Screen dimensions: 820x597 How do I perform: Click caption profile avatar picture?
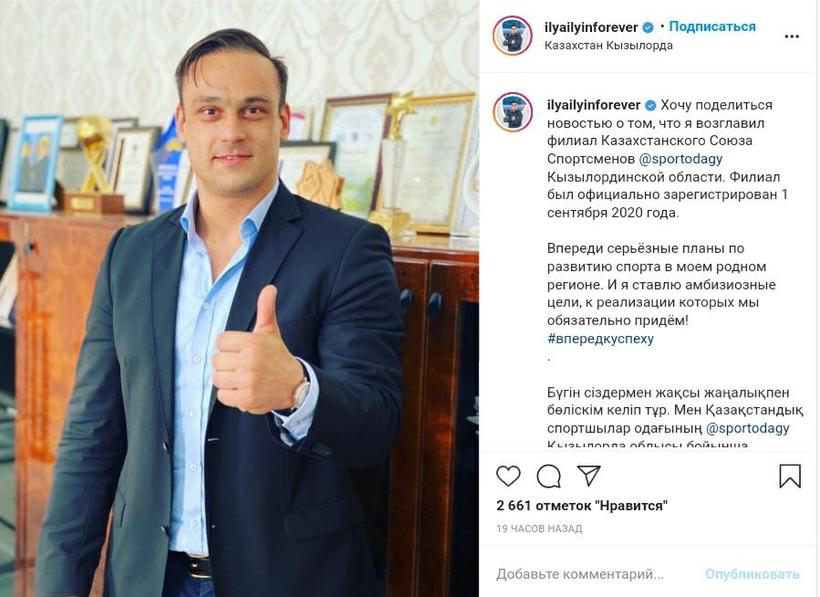tap(512, 112)
